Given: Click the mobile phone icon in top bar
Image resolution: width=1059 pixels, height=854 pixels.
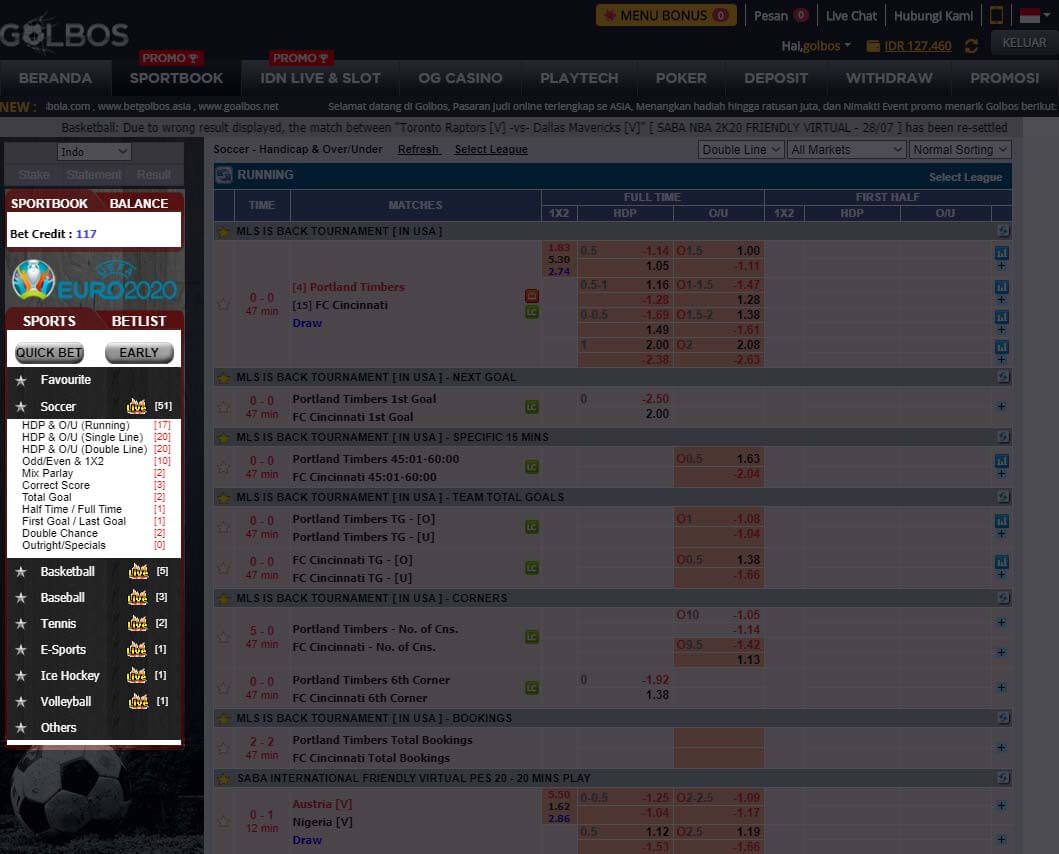Looking at the screenshot, I should (x=996, y=15).
